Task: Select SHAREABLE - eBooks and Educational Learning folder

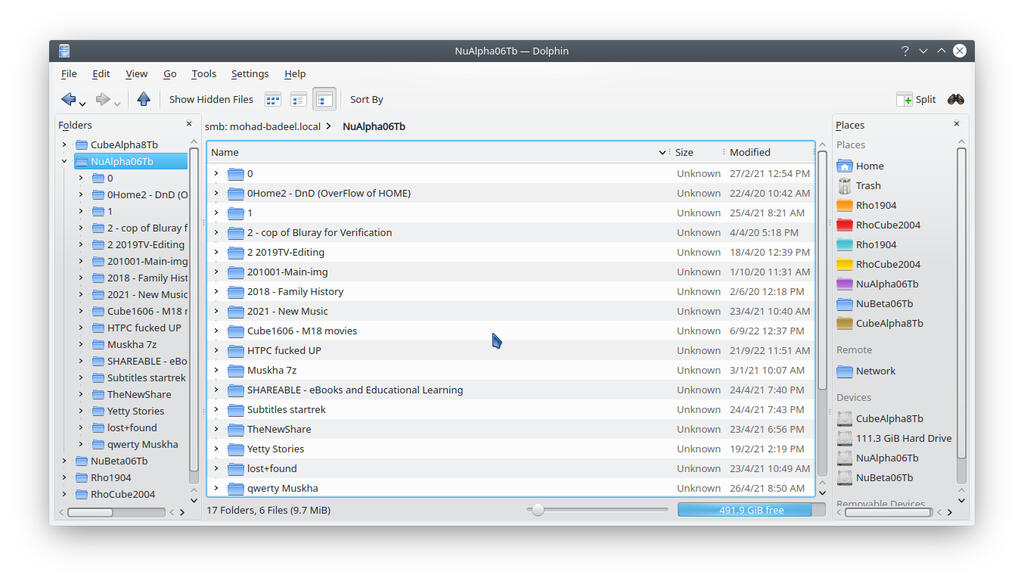Action: [355, 389]
